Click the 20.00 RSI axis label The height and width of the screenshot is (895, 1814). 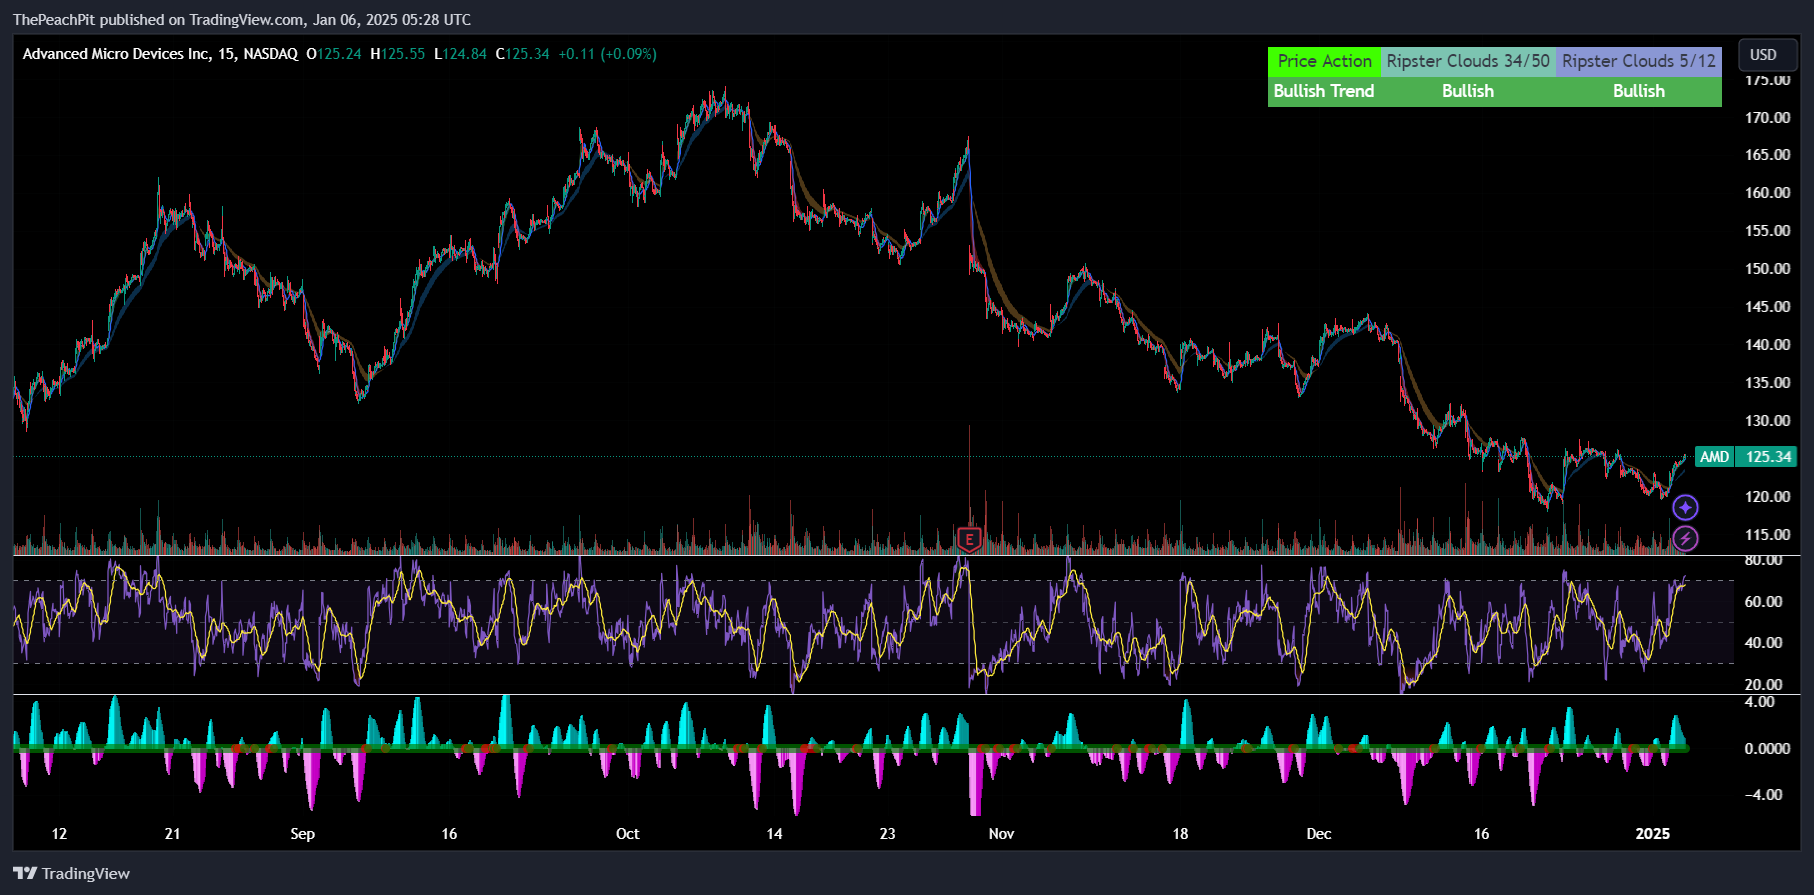[1763, 685]
